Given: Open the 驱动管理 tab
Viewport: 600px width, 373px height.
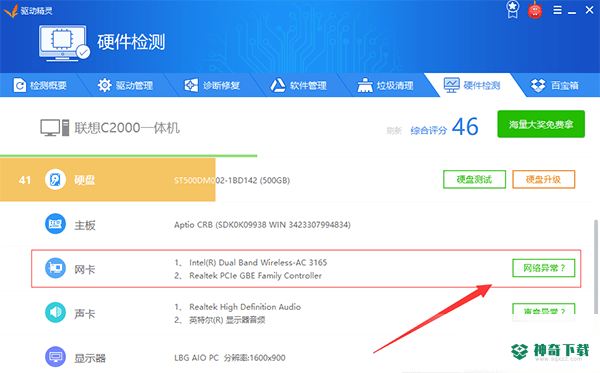Looking at the screenshot, I should (x=125, y=85).
